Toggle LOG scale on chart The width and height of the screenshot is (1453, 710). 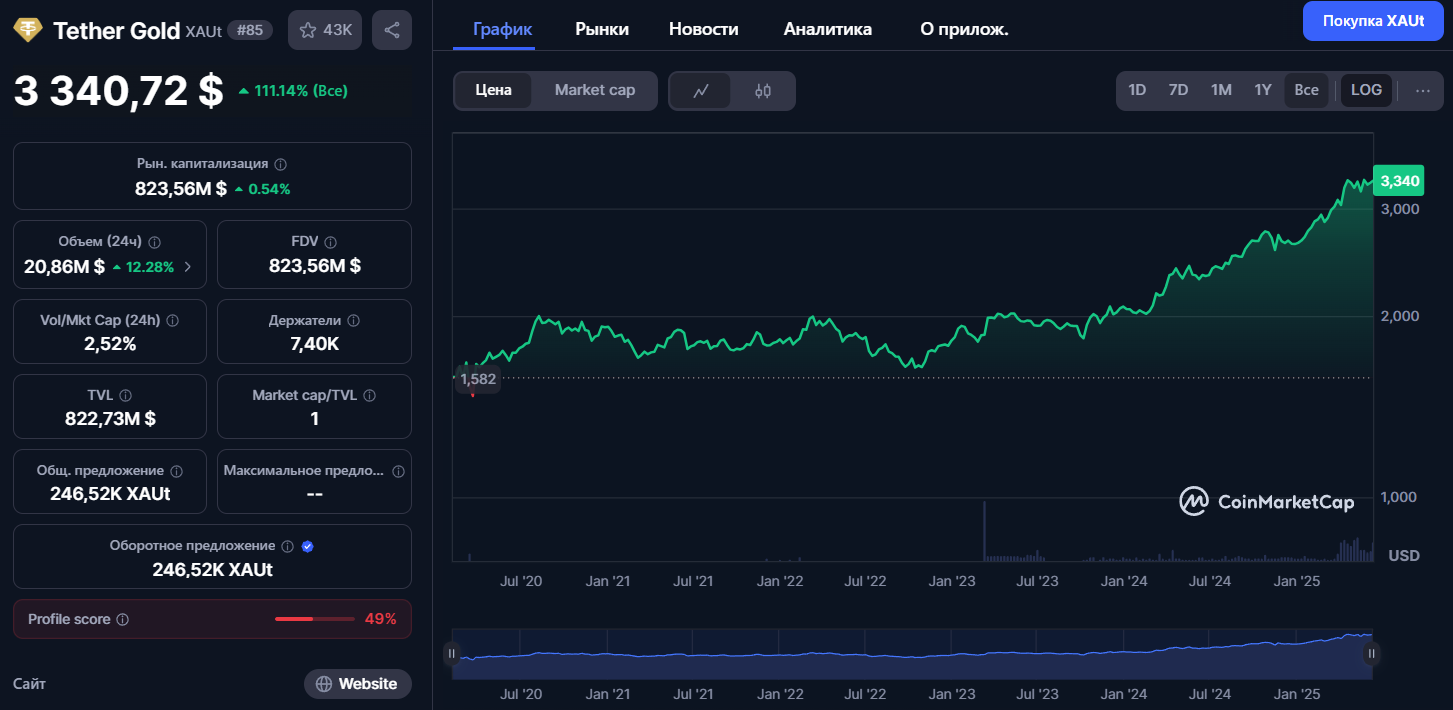pos(1366,90)
